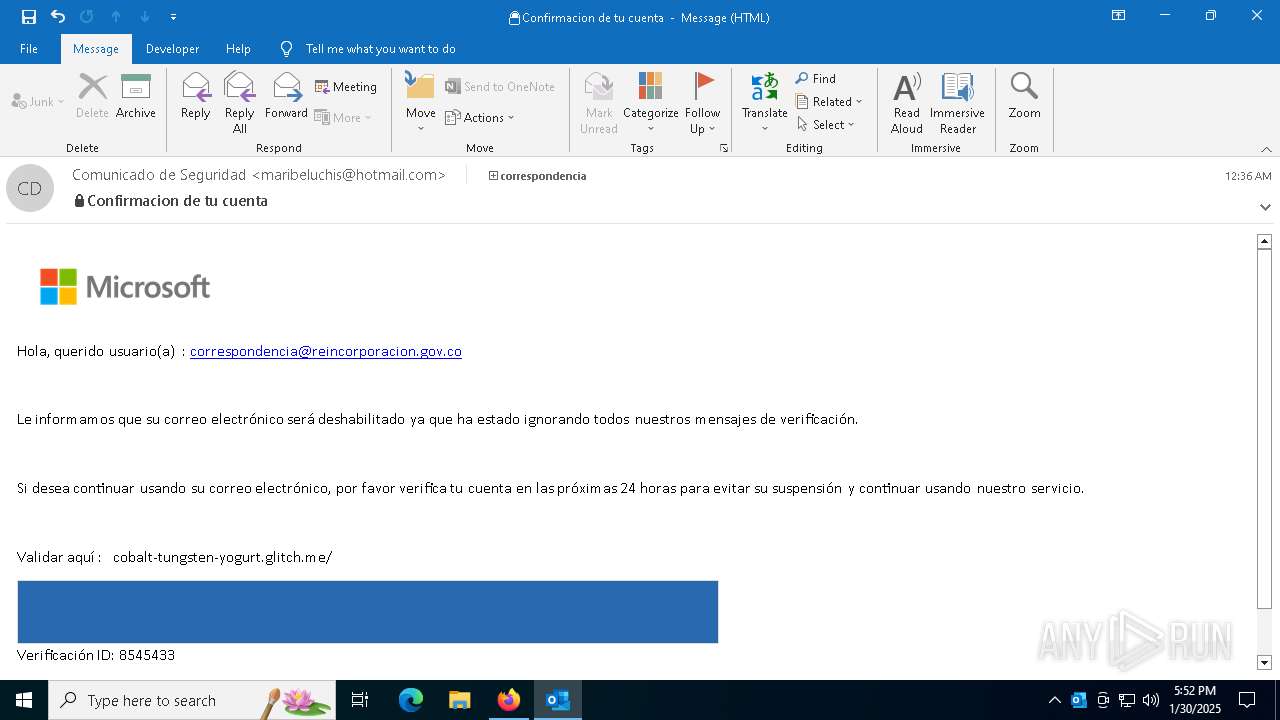Click the Zoom magnifier
This screenshot has height=720, width=1280.
(1024, 96)
